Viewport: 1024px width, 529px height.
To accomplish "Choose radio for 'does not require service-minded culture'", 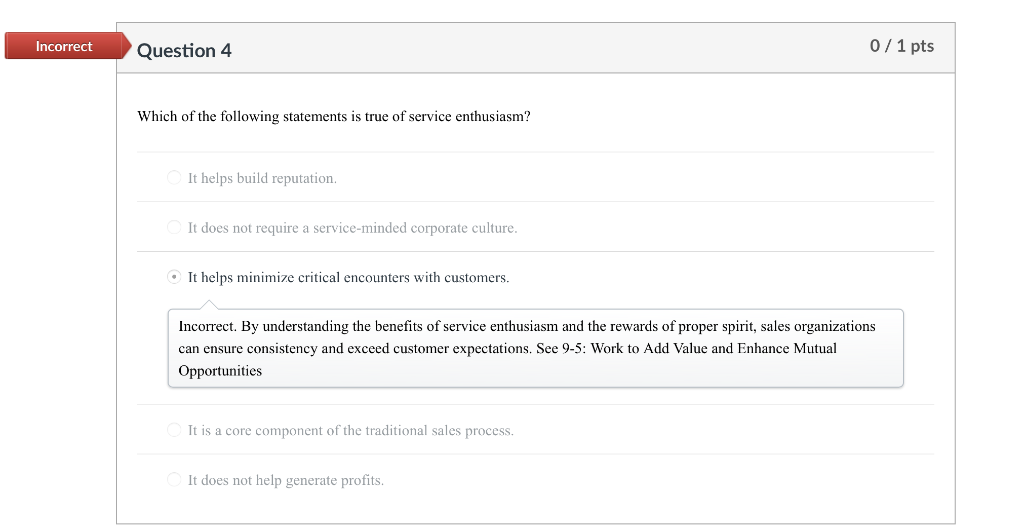I will tap(174, 228).
